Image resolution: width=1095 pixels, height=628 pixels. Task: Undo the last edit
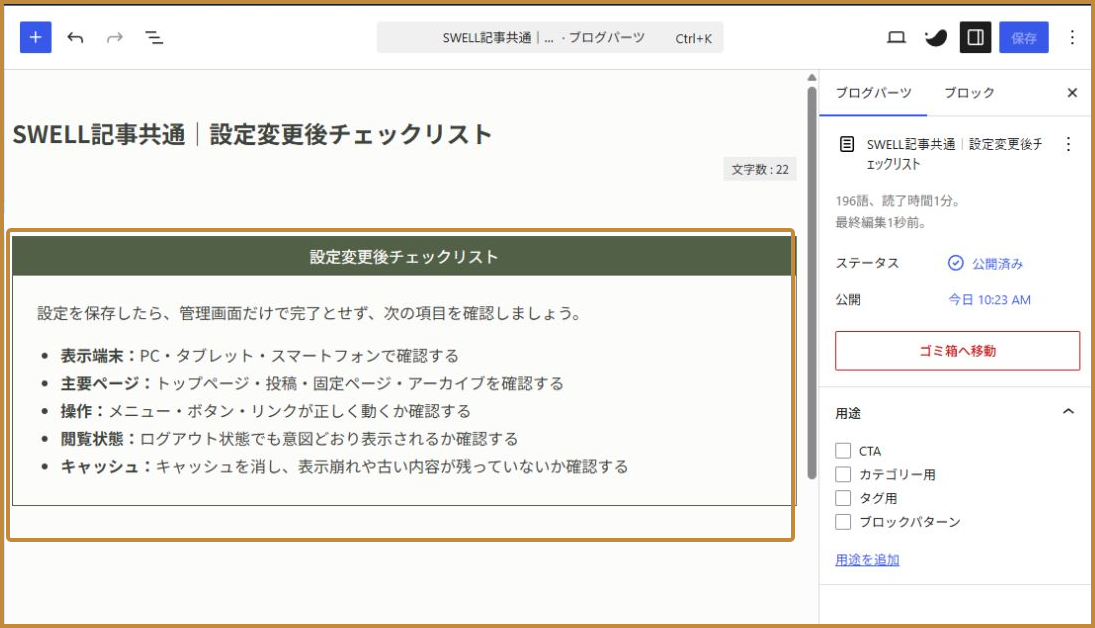[x=75, y=38]
